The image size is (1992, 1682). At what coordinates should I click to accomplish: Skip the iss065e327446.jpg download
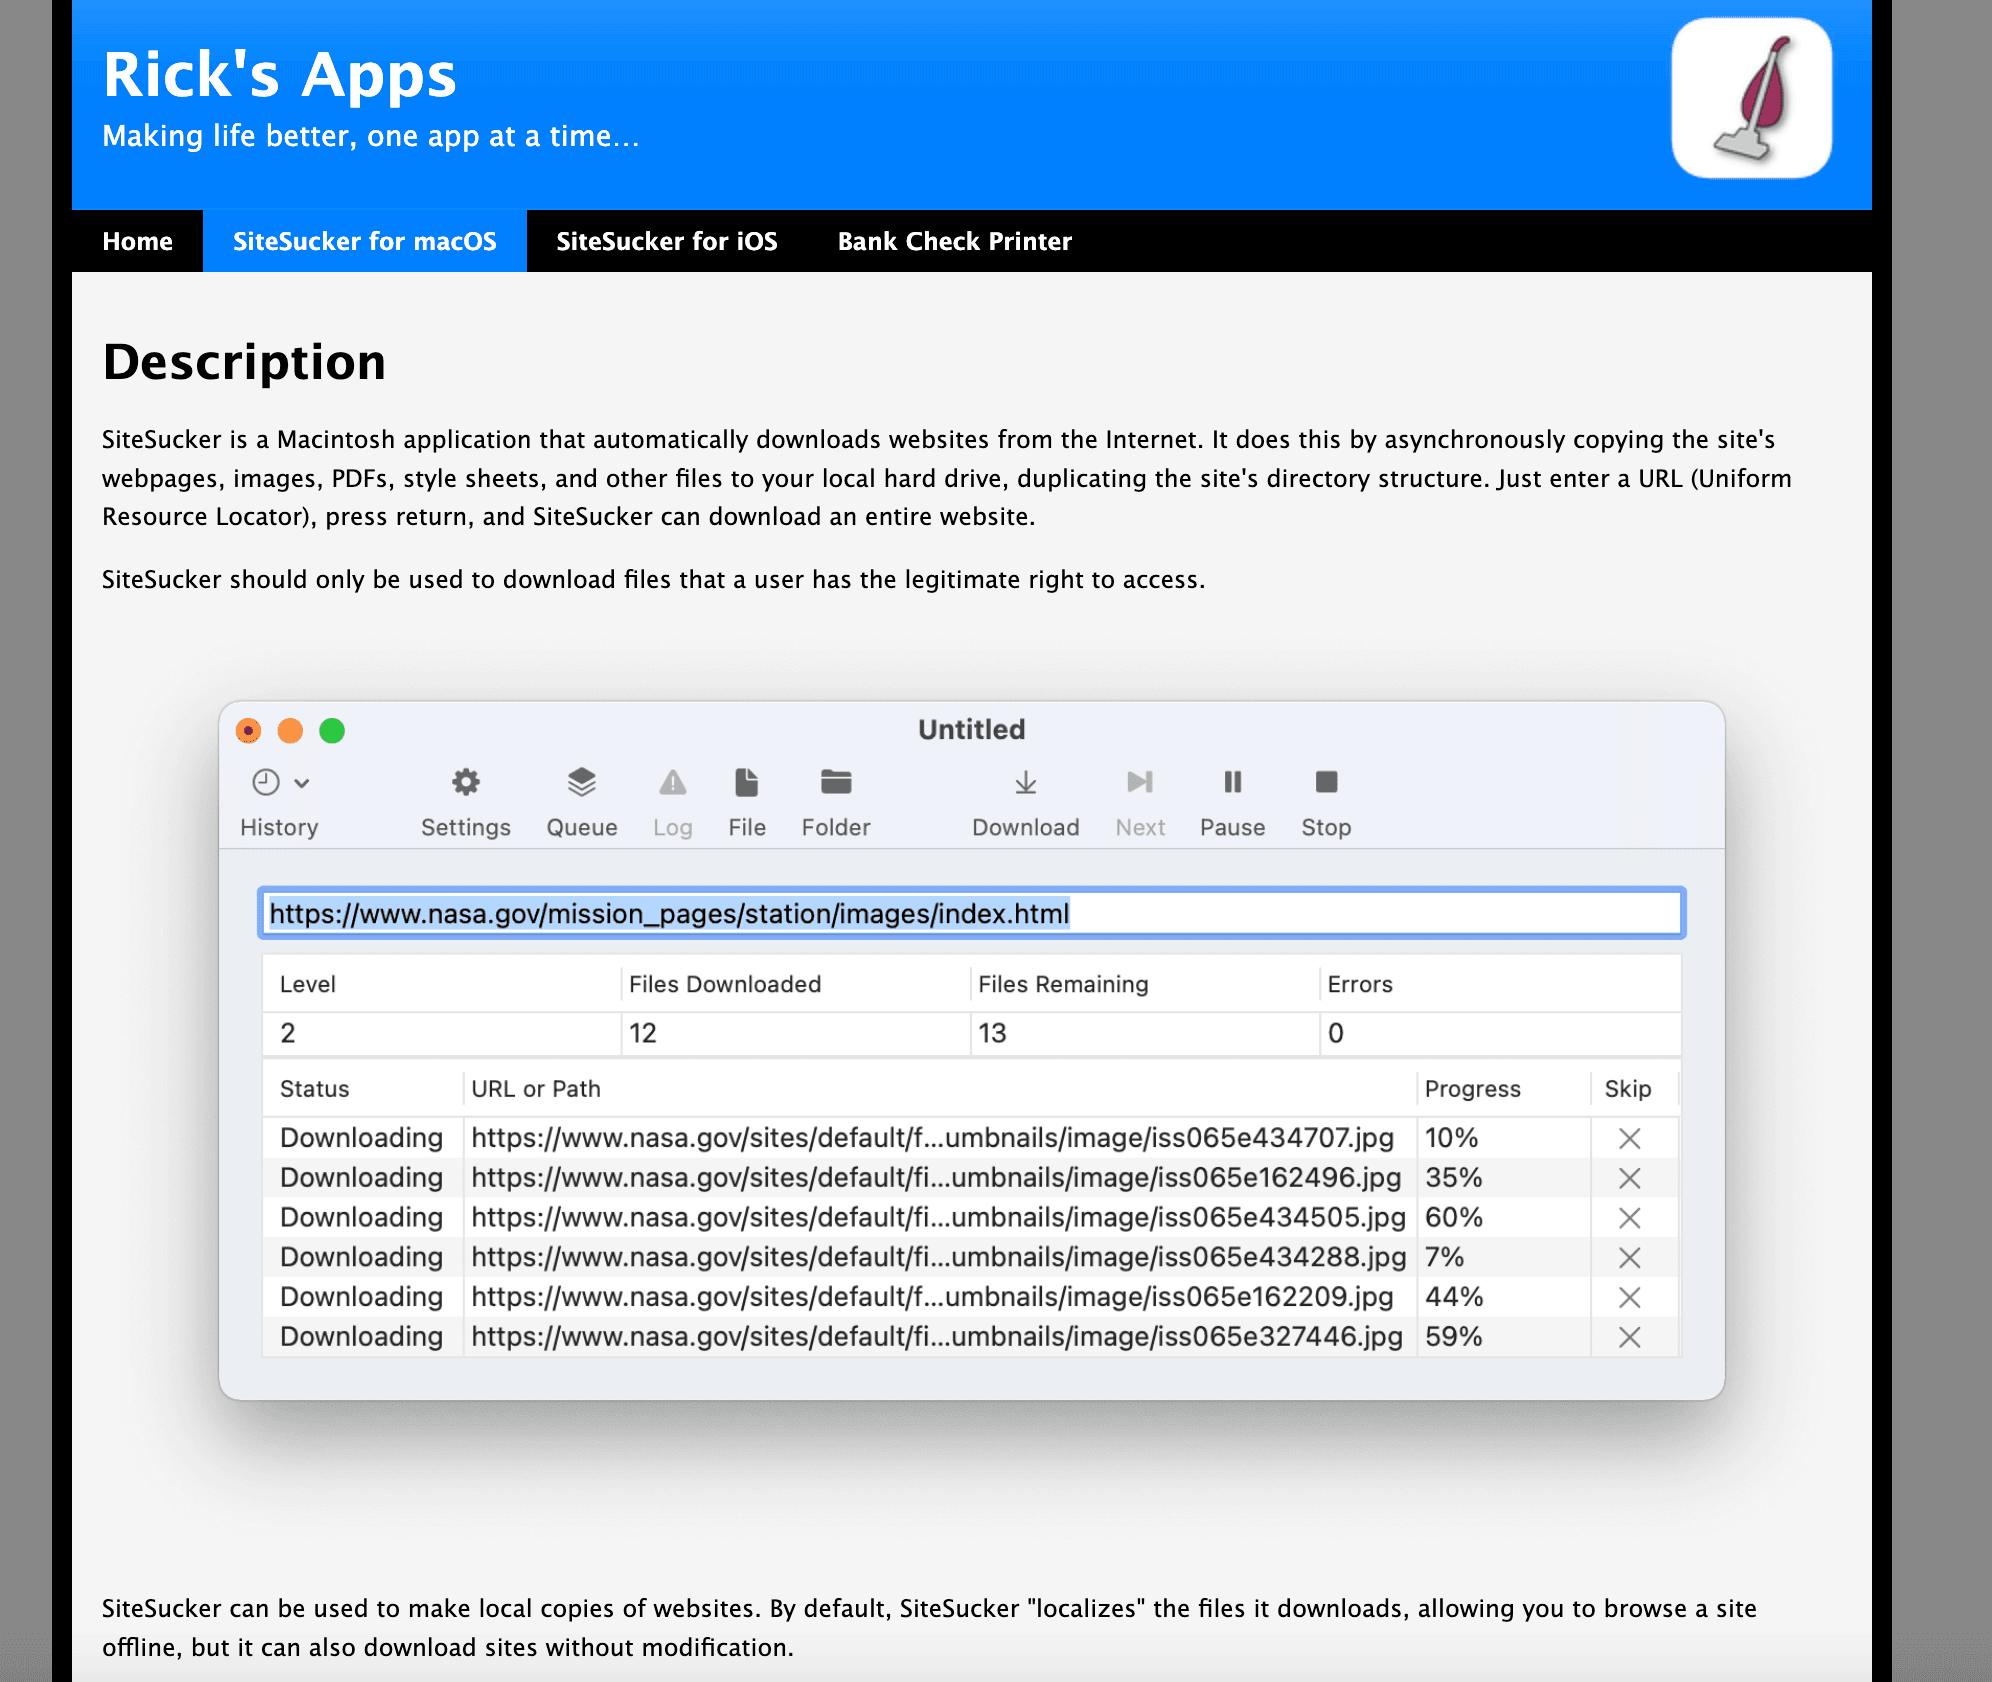(1630, 1337)
